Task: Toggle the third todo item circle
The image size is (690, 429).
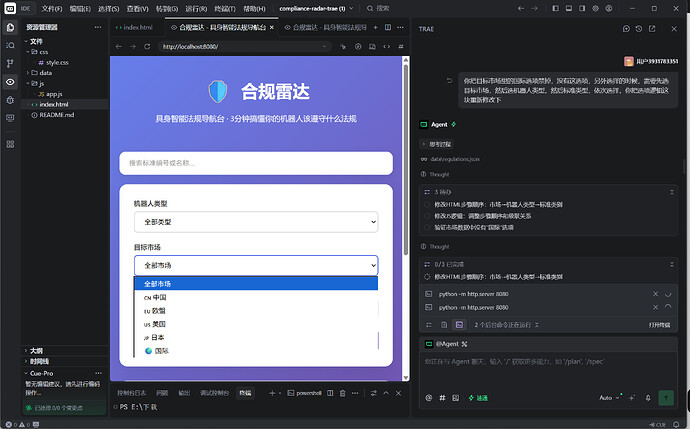Action: (427, 227)
